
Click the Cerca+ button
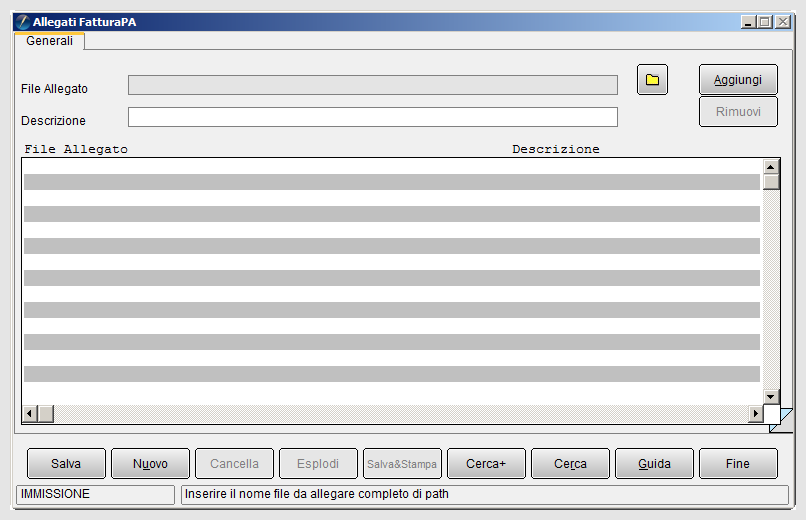point(486,463)
